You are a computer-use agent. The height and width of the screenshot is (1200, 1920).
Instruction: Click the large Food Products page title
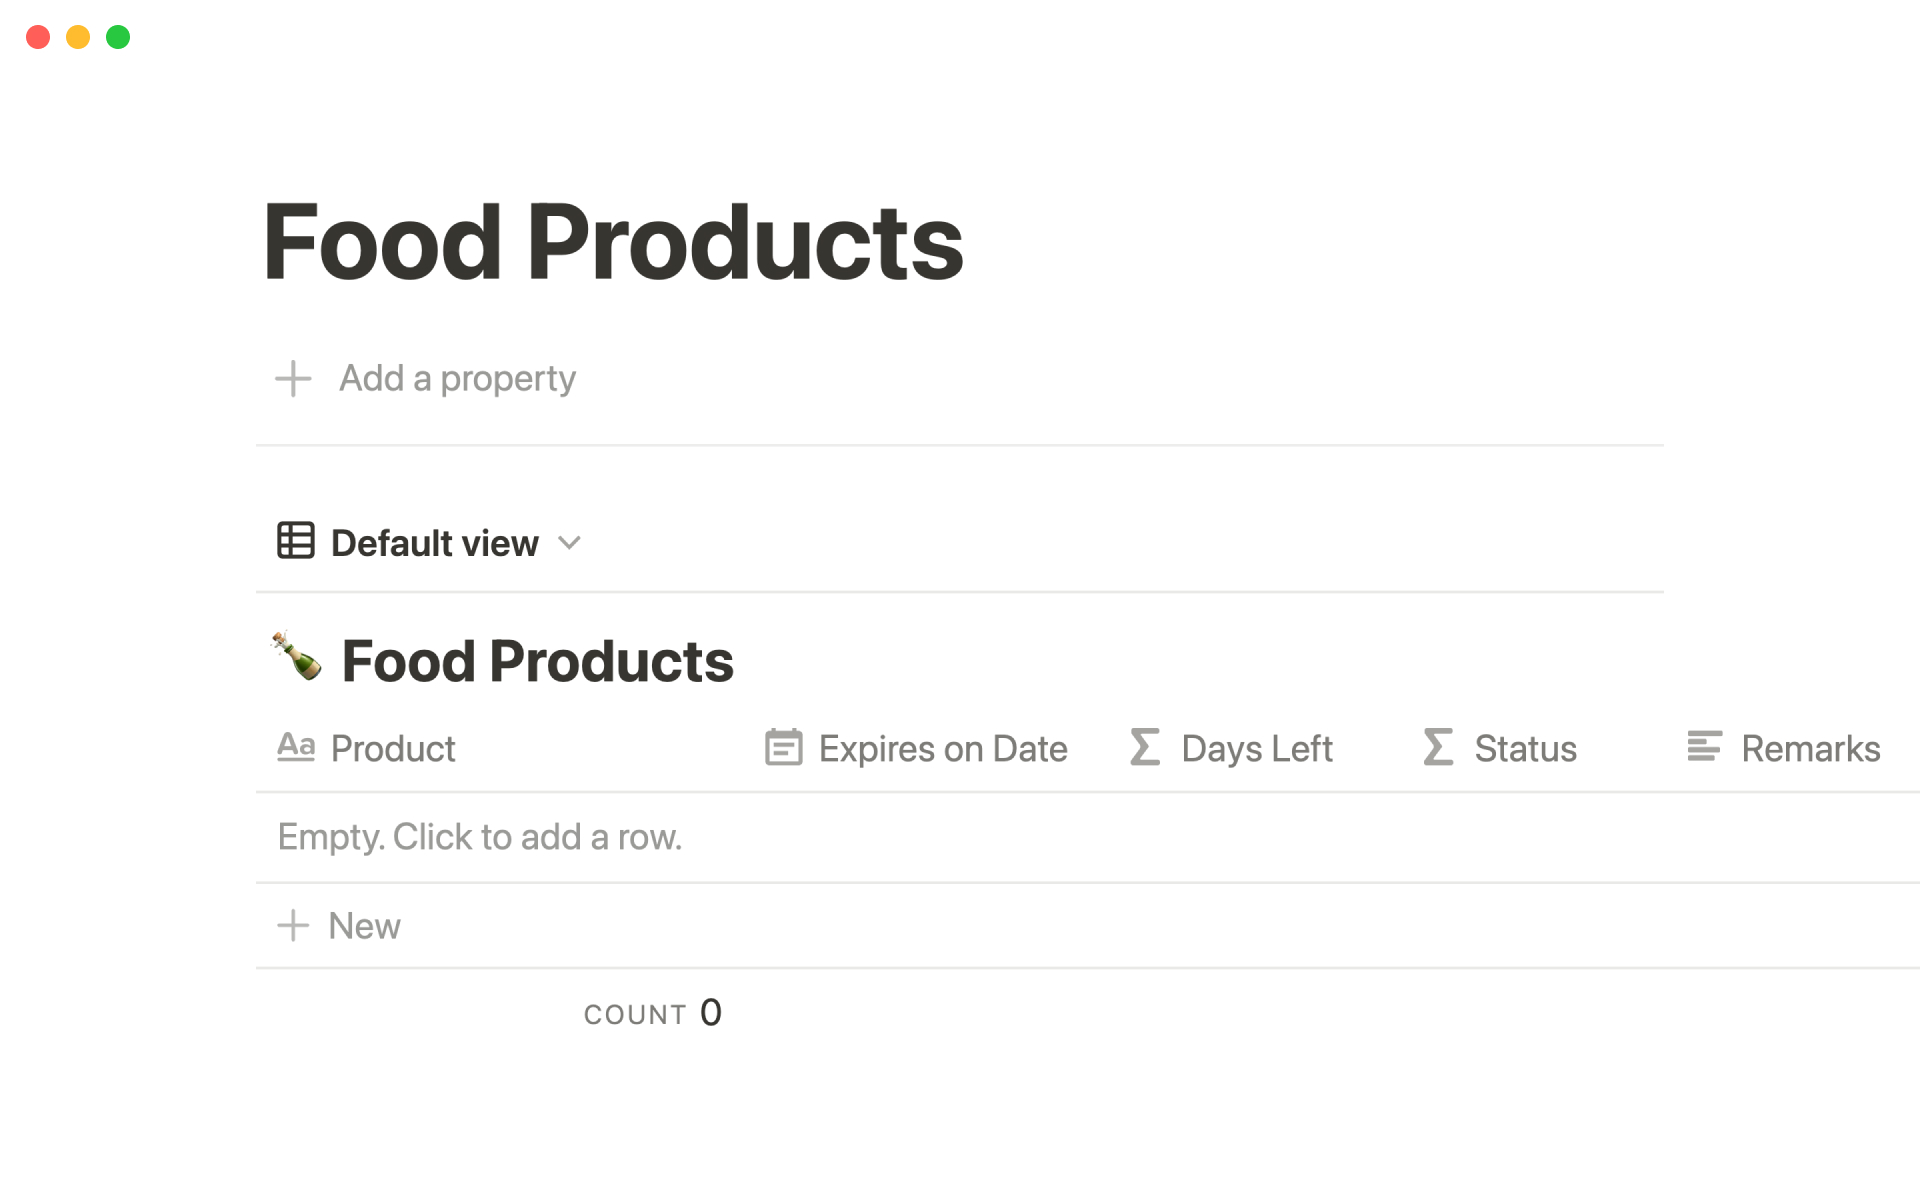click(612, 242)
